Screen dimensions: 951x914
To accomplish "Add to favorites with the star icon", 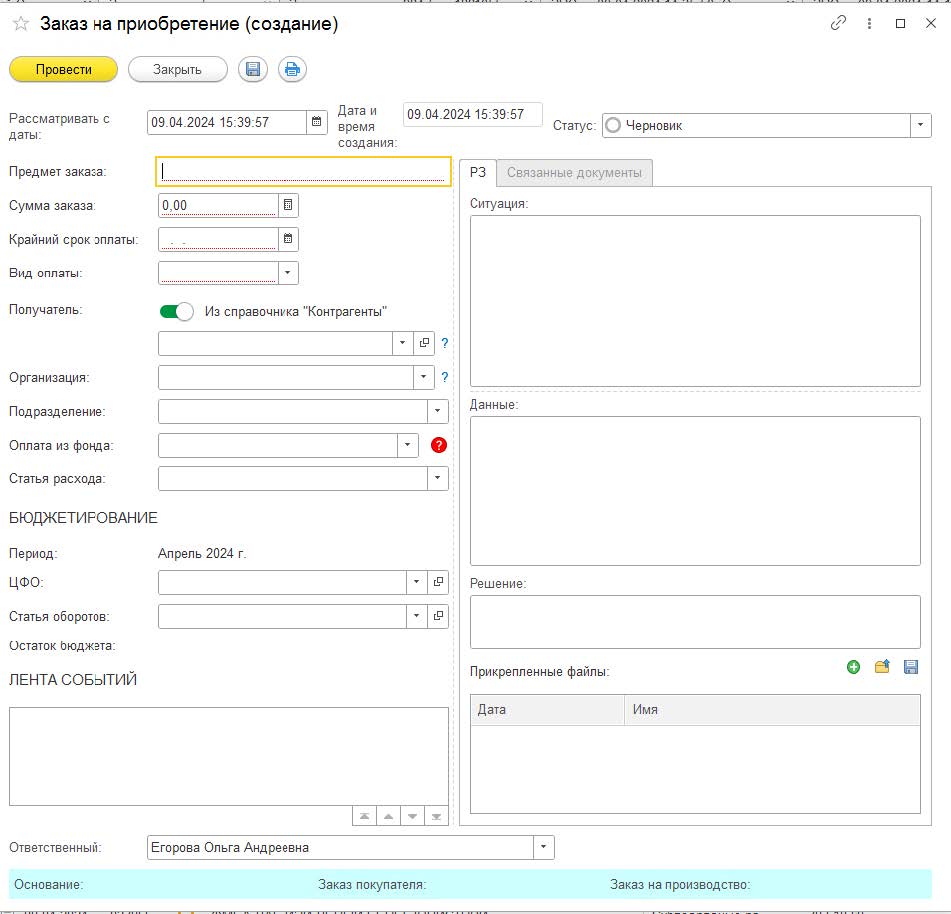I will click(21, 24).
